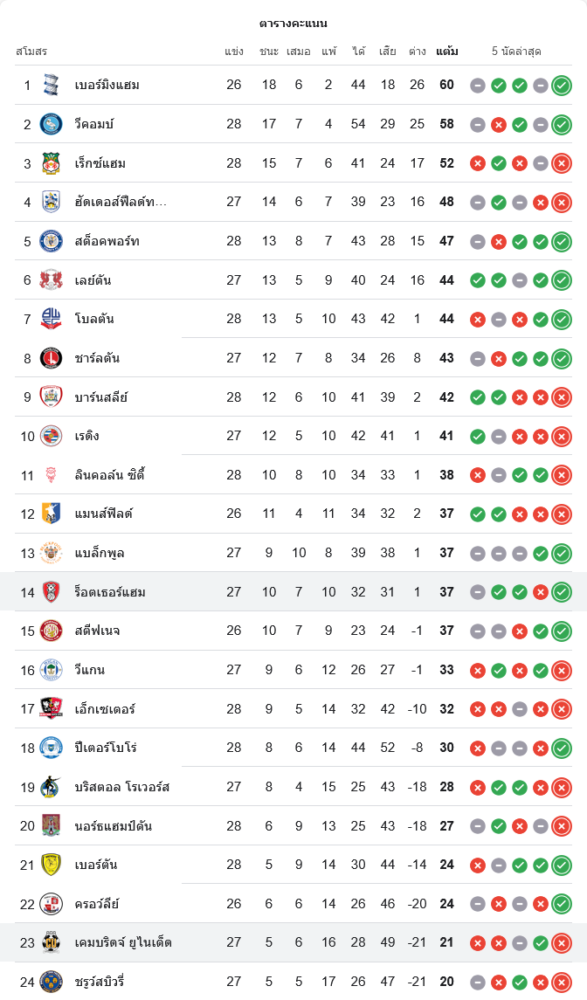Click Peterborough's latest win result circle
Screen dimensions: 587x1000
(x=561, y=748)
